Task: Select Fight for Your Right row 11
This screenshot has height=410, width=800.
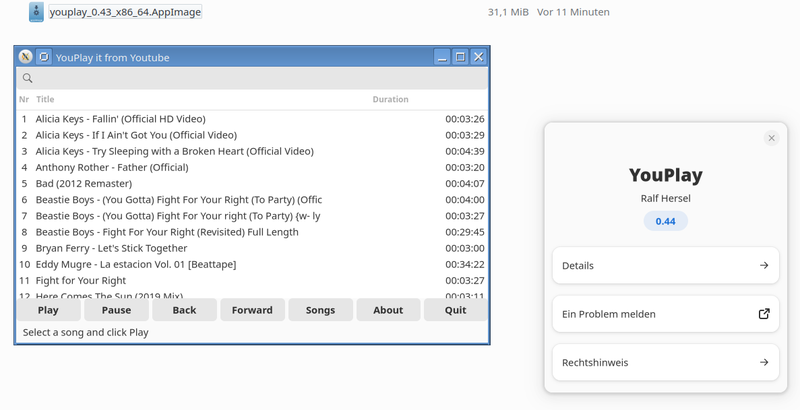Action: pos(252,280)
